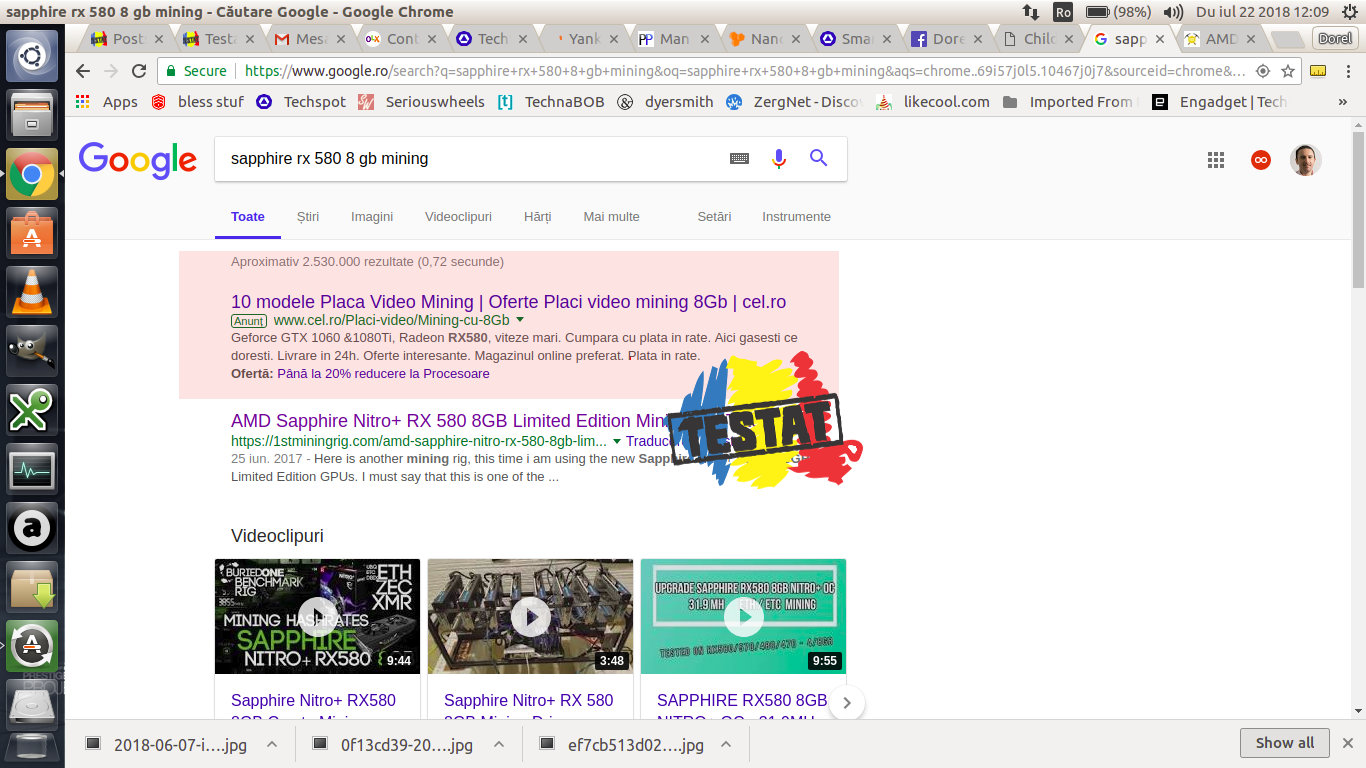Open dropdown arrow next to 1stminingrig URL
This screenshot has height=768, width=1366.
(x=617, y=441)
